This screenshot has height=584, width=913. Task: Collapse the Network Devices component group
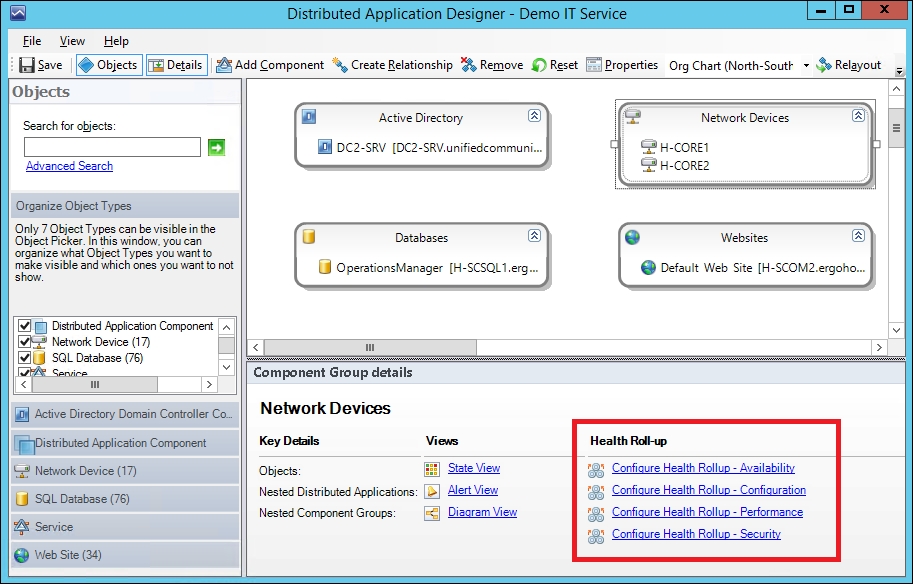click(x=858, y=116)
